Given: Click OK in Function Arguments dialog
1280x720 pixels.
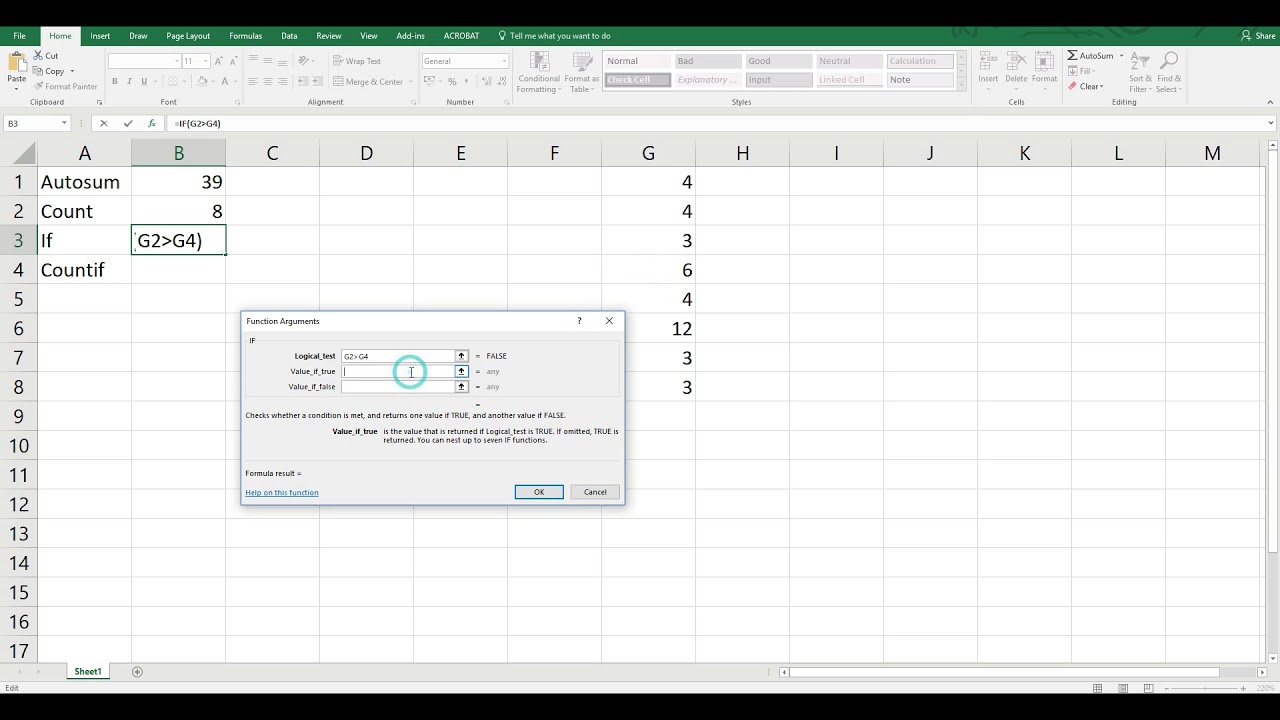Looking at the screenshot, I should coord(539,492).
